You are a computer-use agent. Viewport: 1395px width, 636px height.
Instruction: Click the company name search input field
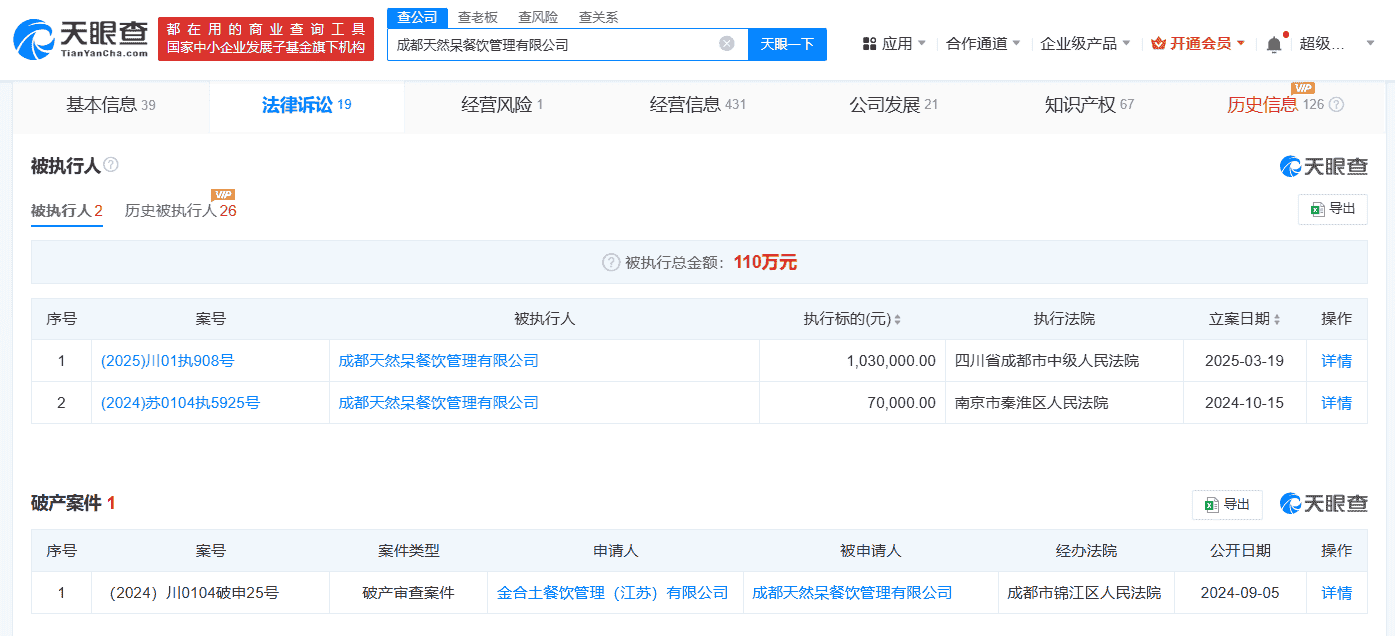(x=550, y=44)
